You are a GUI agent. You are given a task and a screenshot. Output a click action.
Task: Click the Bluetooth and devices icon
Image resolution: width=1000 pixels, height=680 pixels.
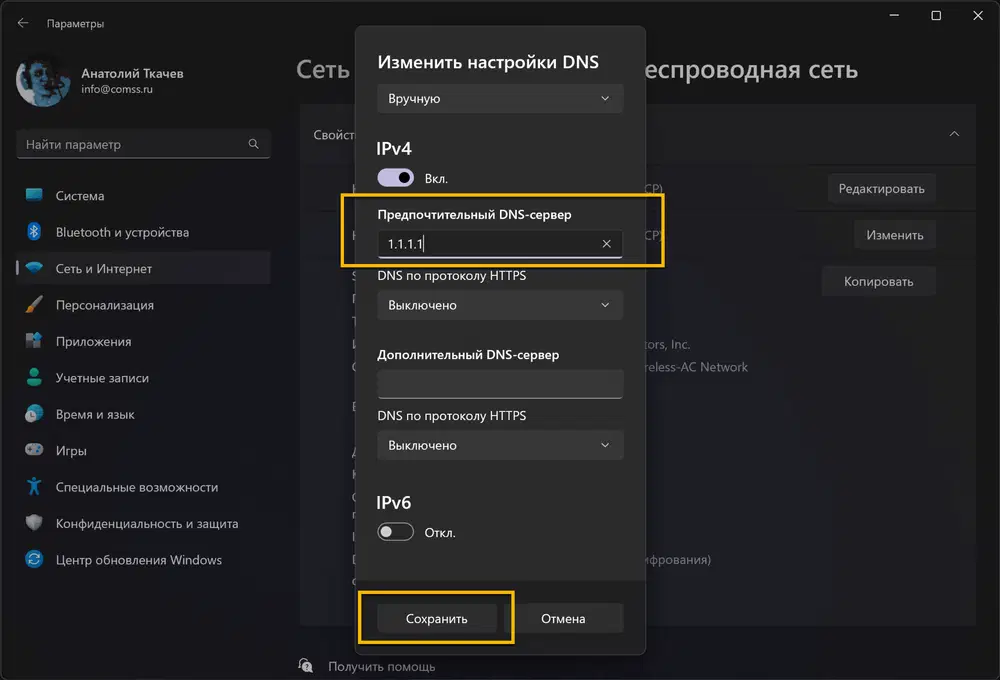click(35, 232)
